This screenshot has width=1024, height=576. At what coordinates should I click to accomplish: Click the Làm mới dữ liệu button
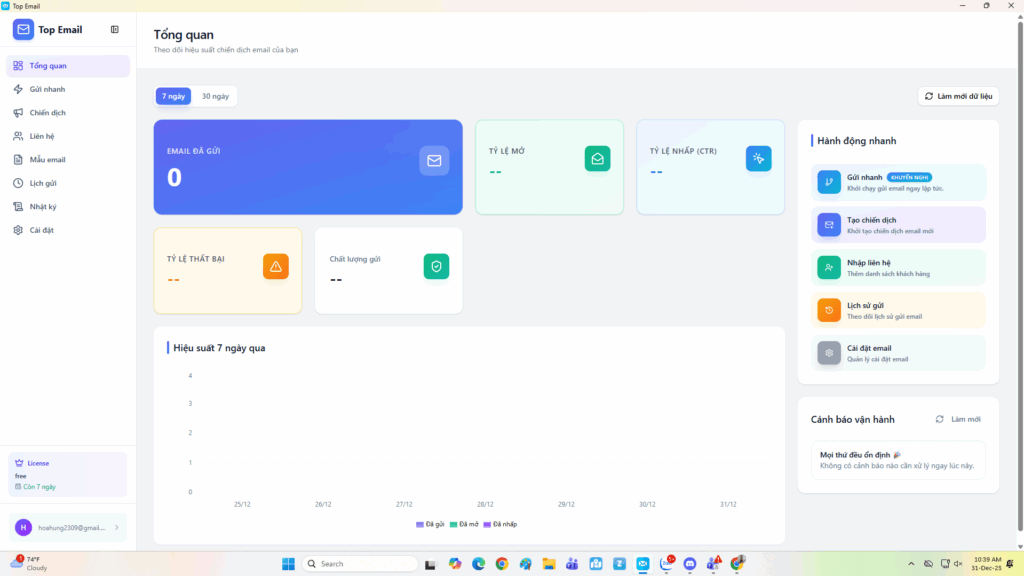958,96
